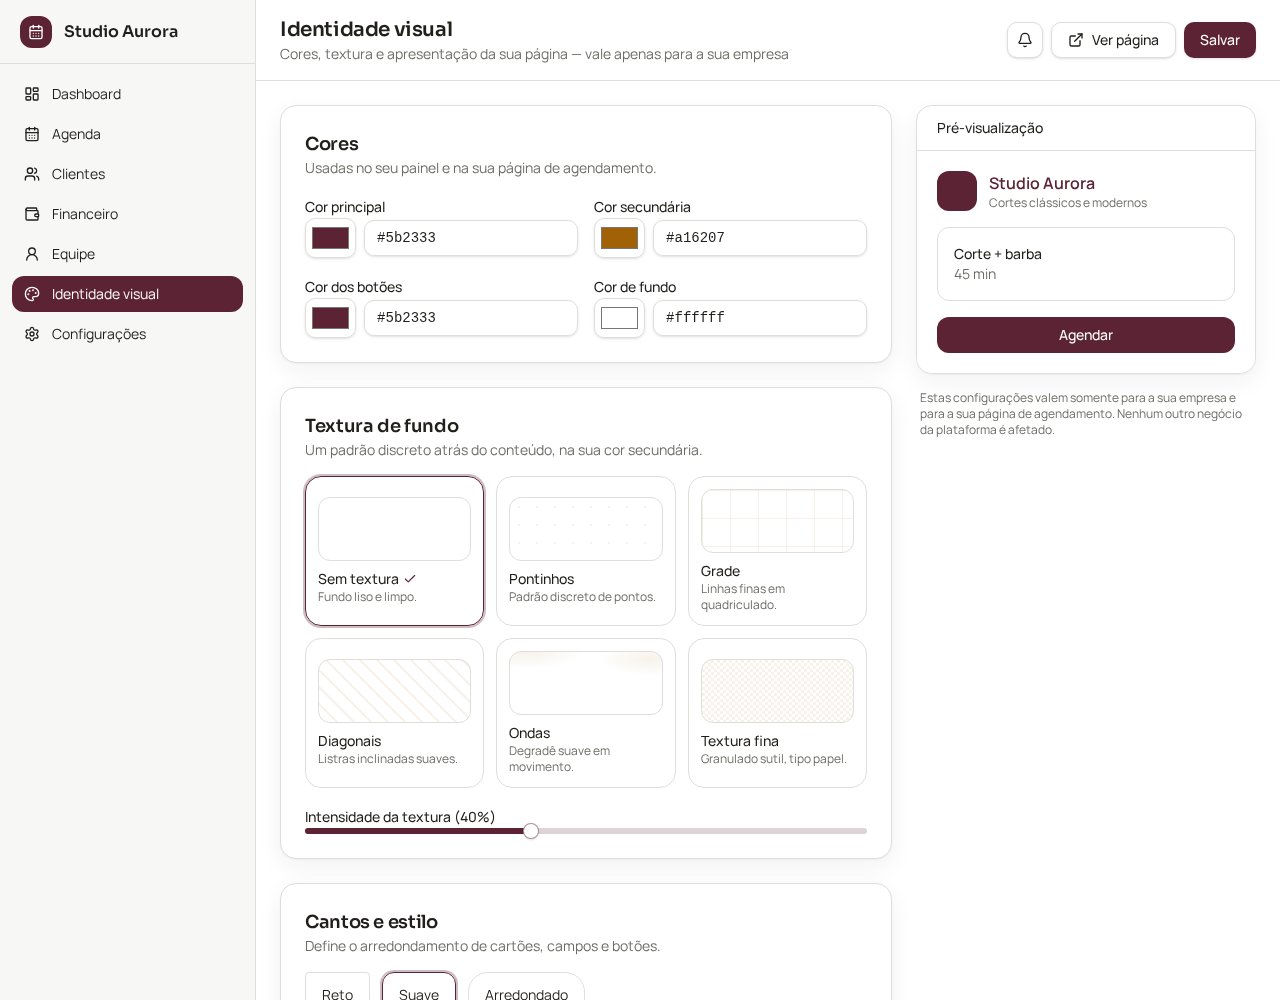The image size is (1280, 1000).
Task: Click the Clientes people icon in sidebar
Action: [32, 174]
